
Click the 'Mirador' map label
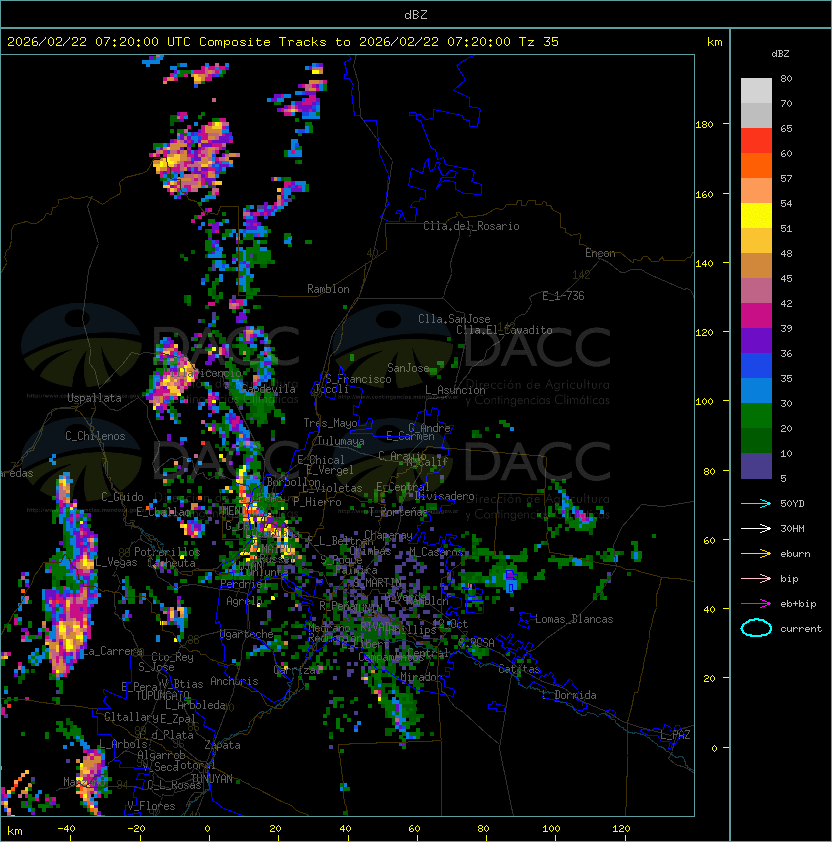(422, 677)
